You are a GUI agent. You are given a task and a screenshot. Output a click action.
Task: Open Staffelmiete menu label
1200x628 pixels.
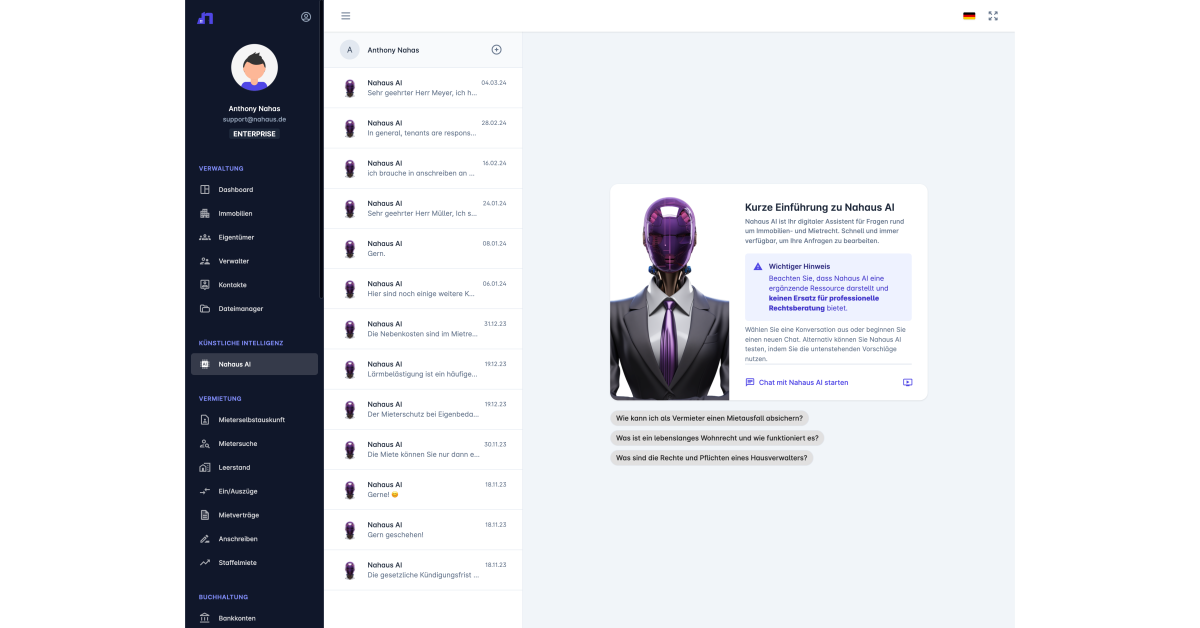(238, 562)
